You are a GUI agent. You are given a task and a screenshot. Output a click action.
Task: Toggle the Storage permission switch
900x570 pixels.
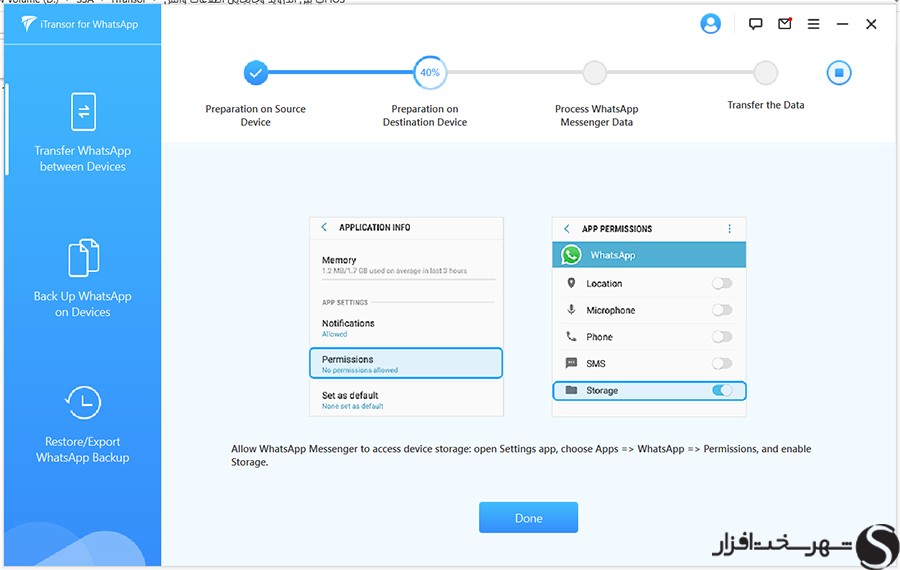click(722, 390)
